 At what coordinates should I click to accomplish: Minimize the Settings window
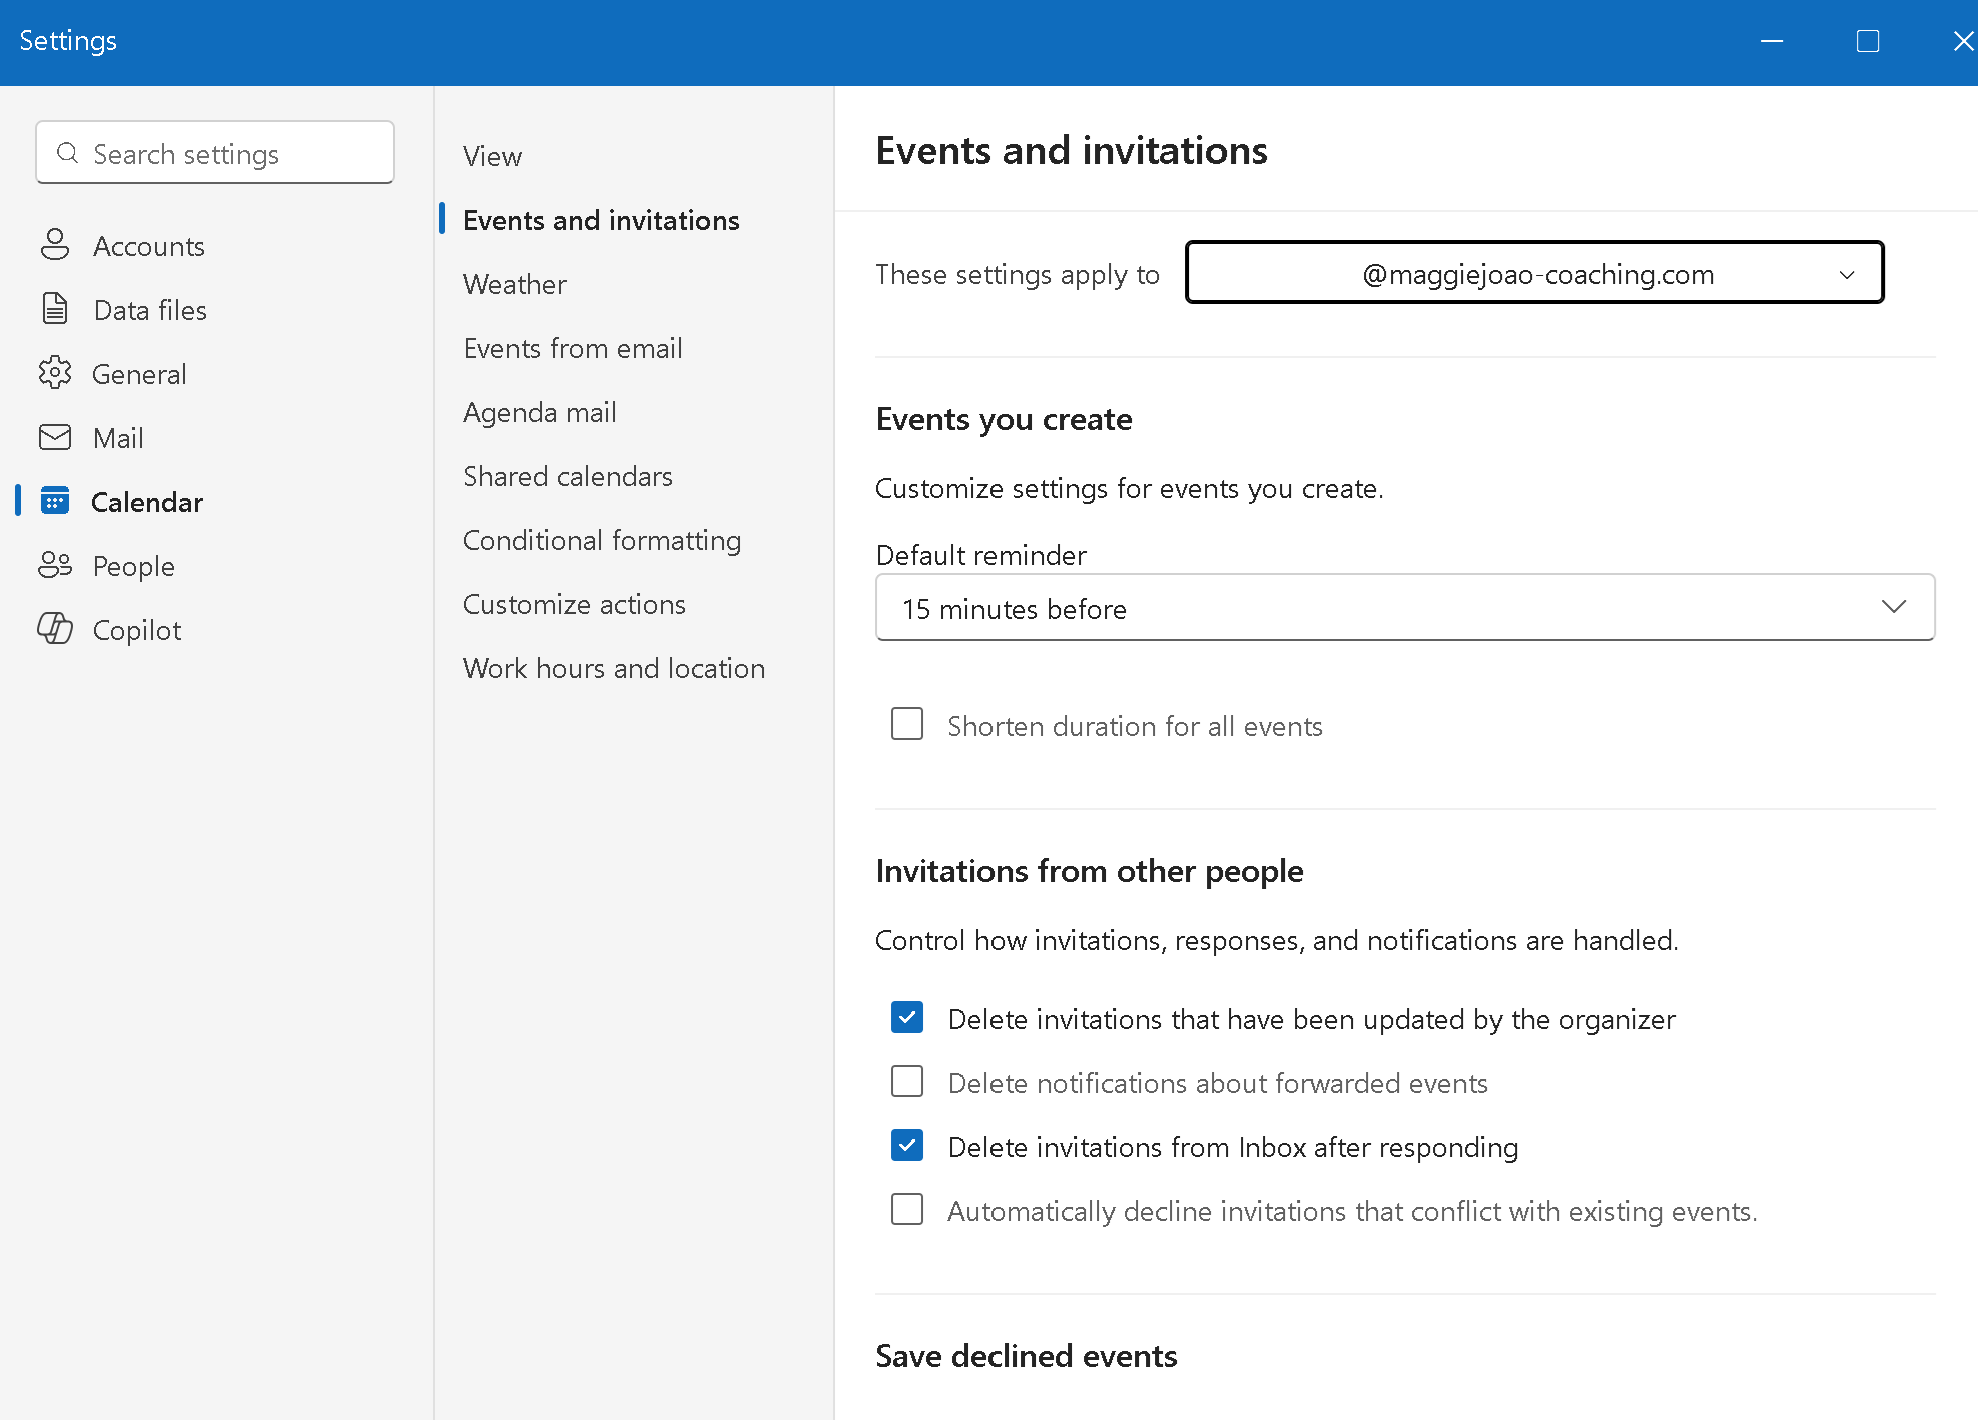pyautogui.click(x=1772, y=41)
